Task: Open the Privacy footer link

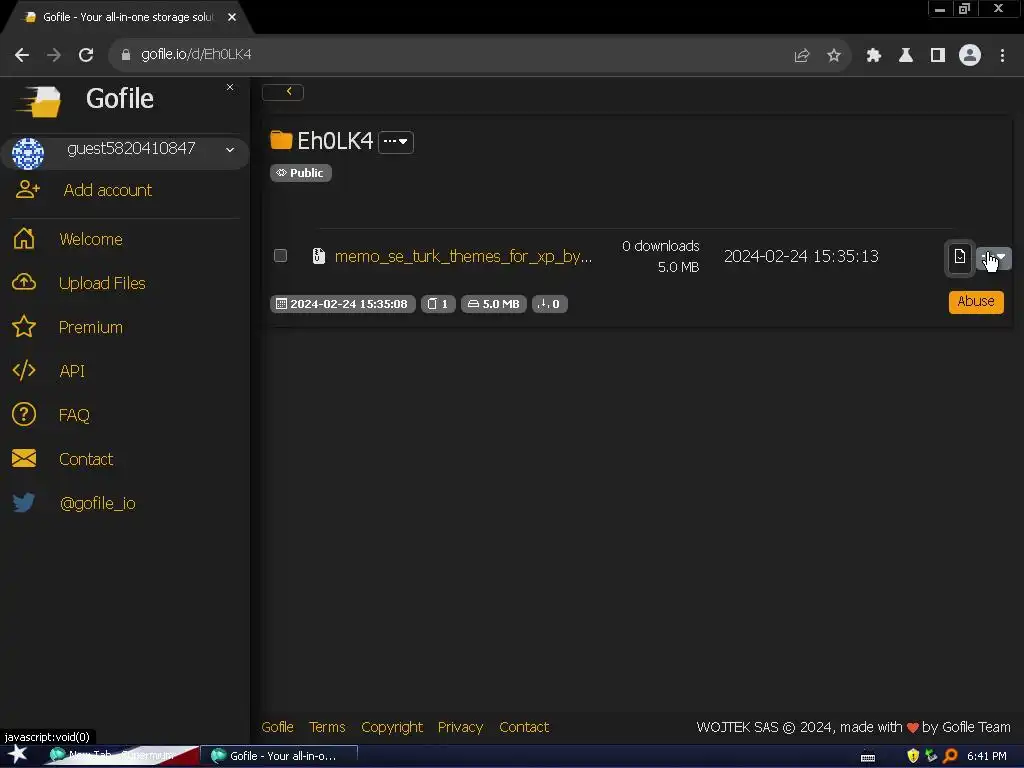Action: tap(460, 727)
